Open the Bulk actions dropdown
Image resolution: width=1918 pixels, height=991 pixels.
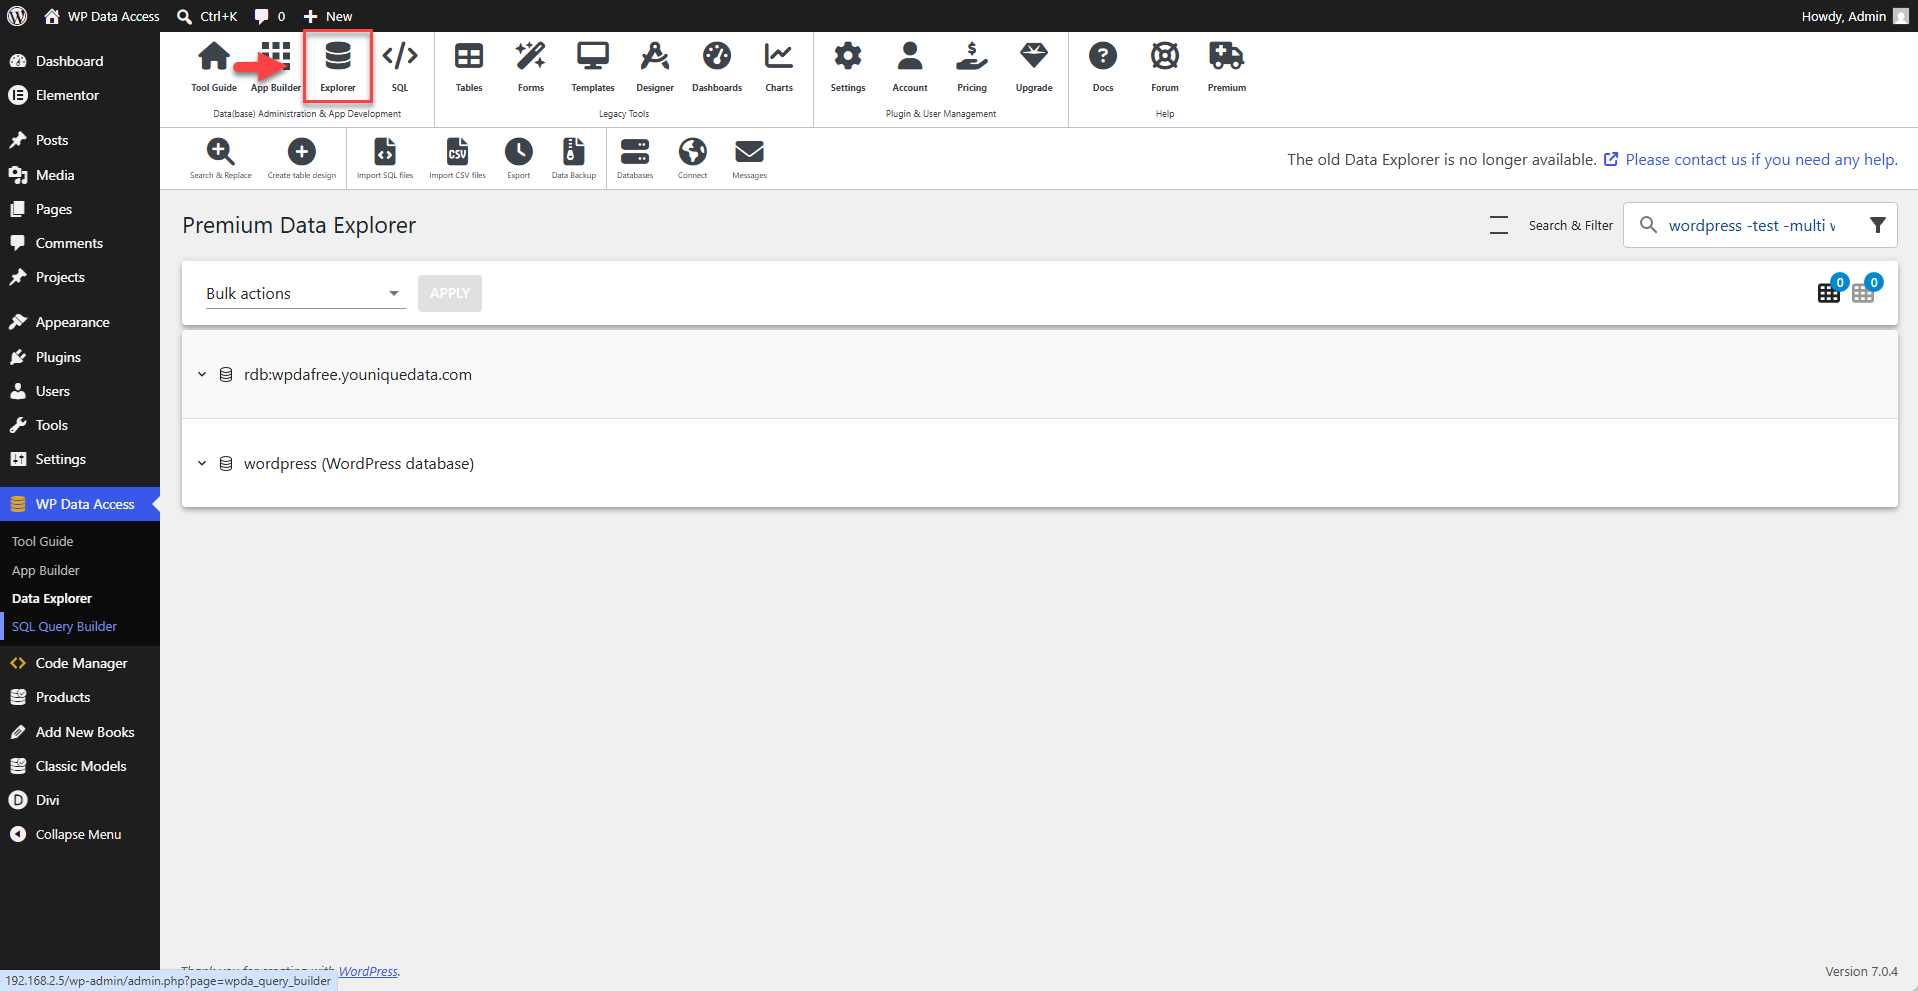pos(305,293)
